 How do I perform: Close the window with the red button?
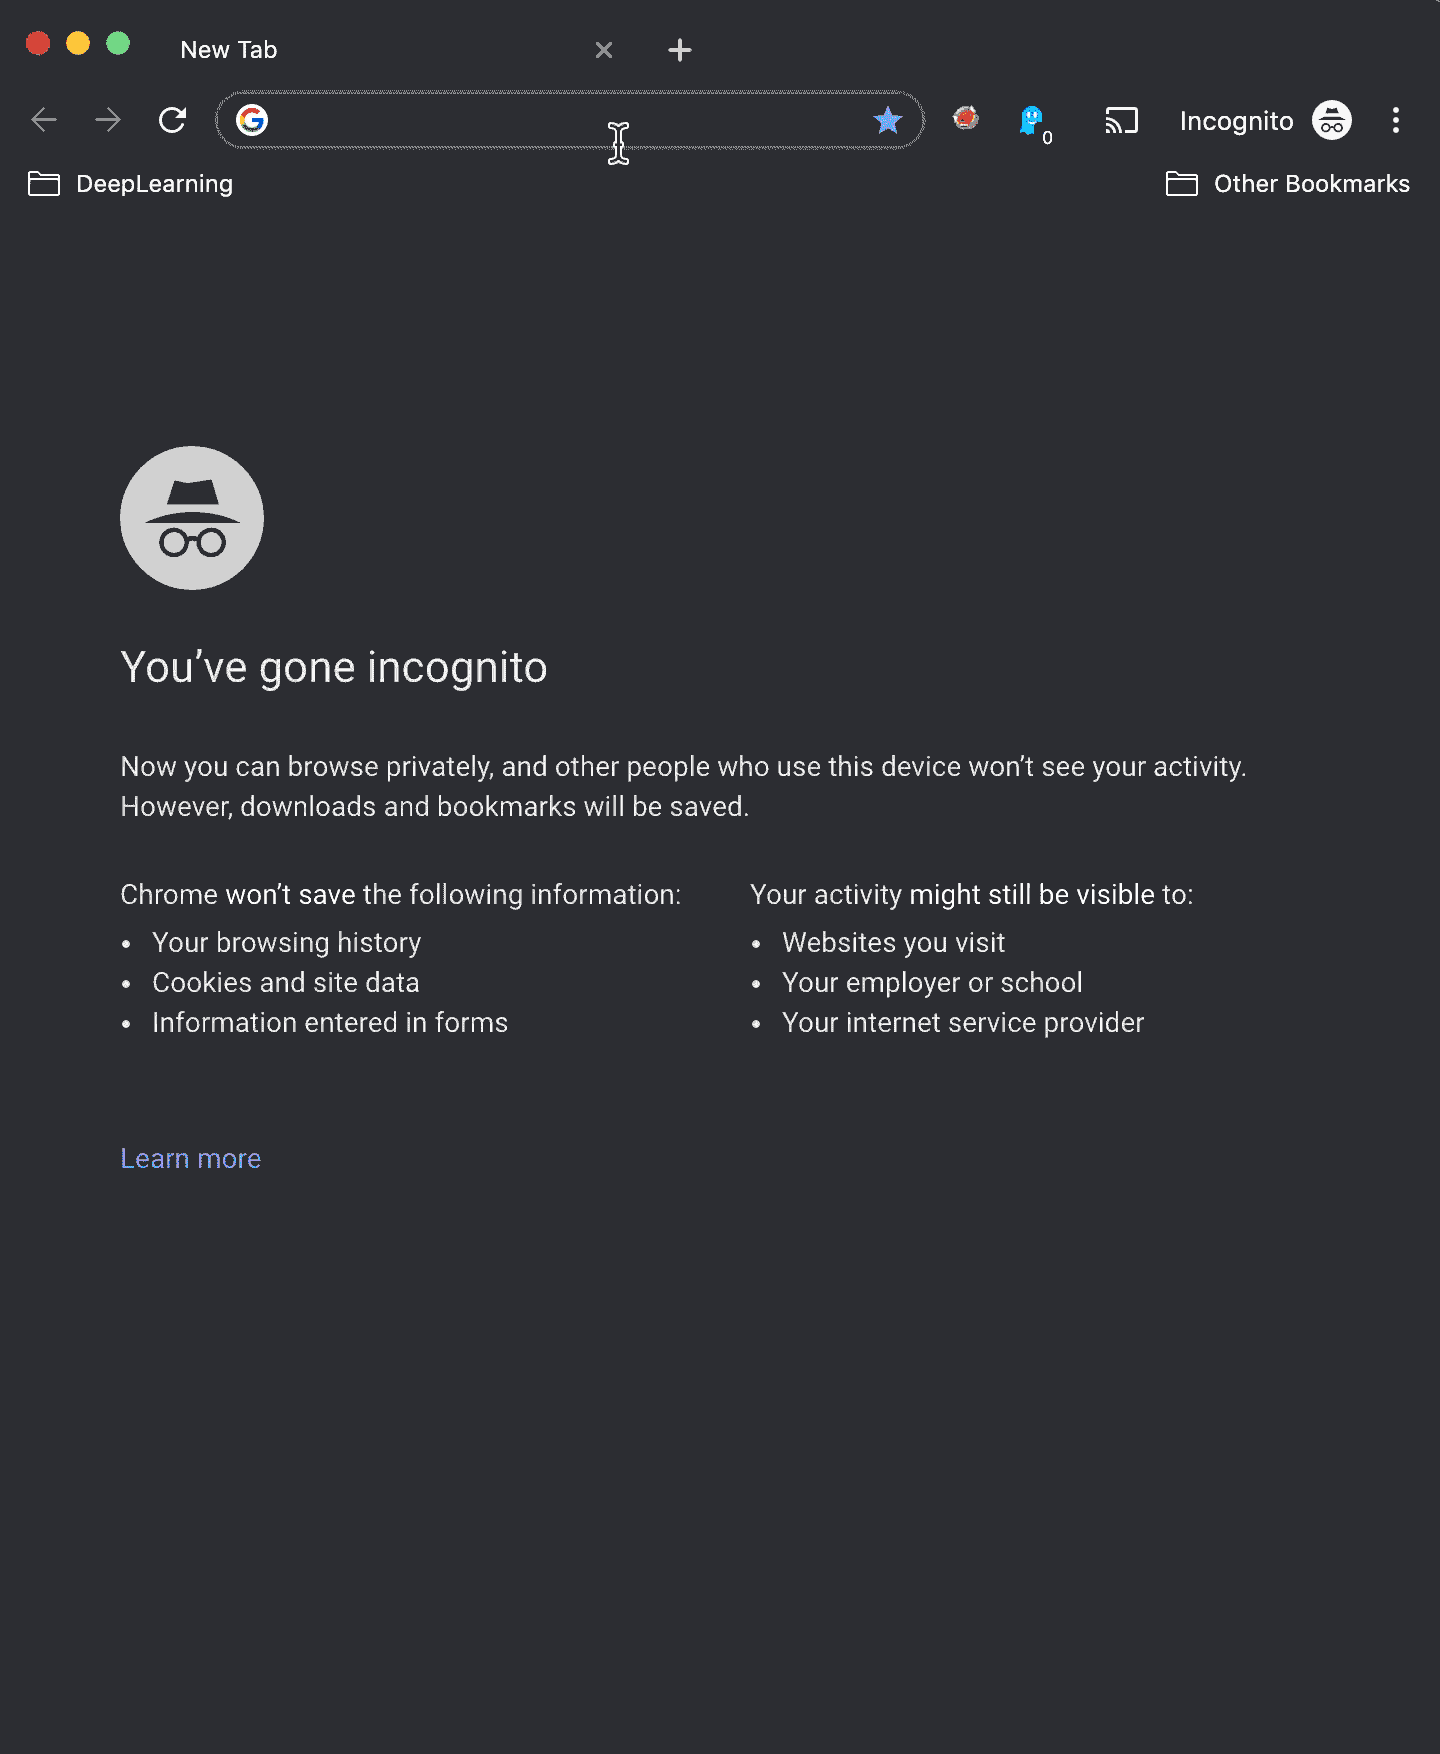[x=38, y=44]
